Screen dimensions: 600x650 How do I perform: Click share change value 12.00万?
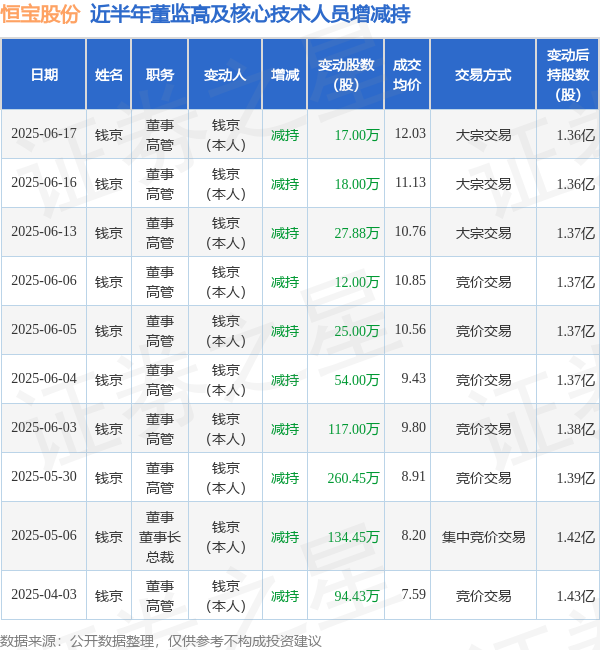[357, 282]
